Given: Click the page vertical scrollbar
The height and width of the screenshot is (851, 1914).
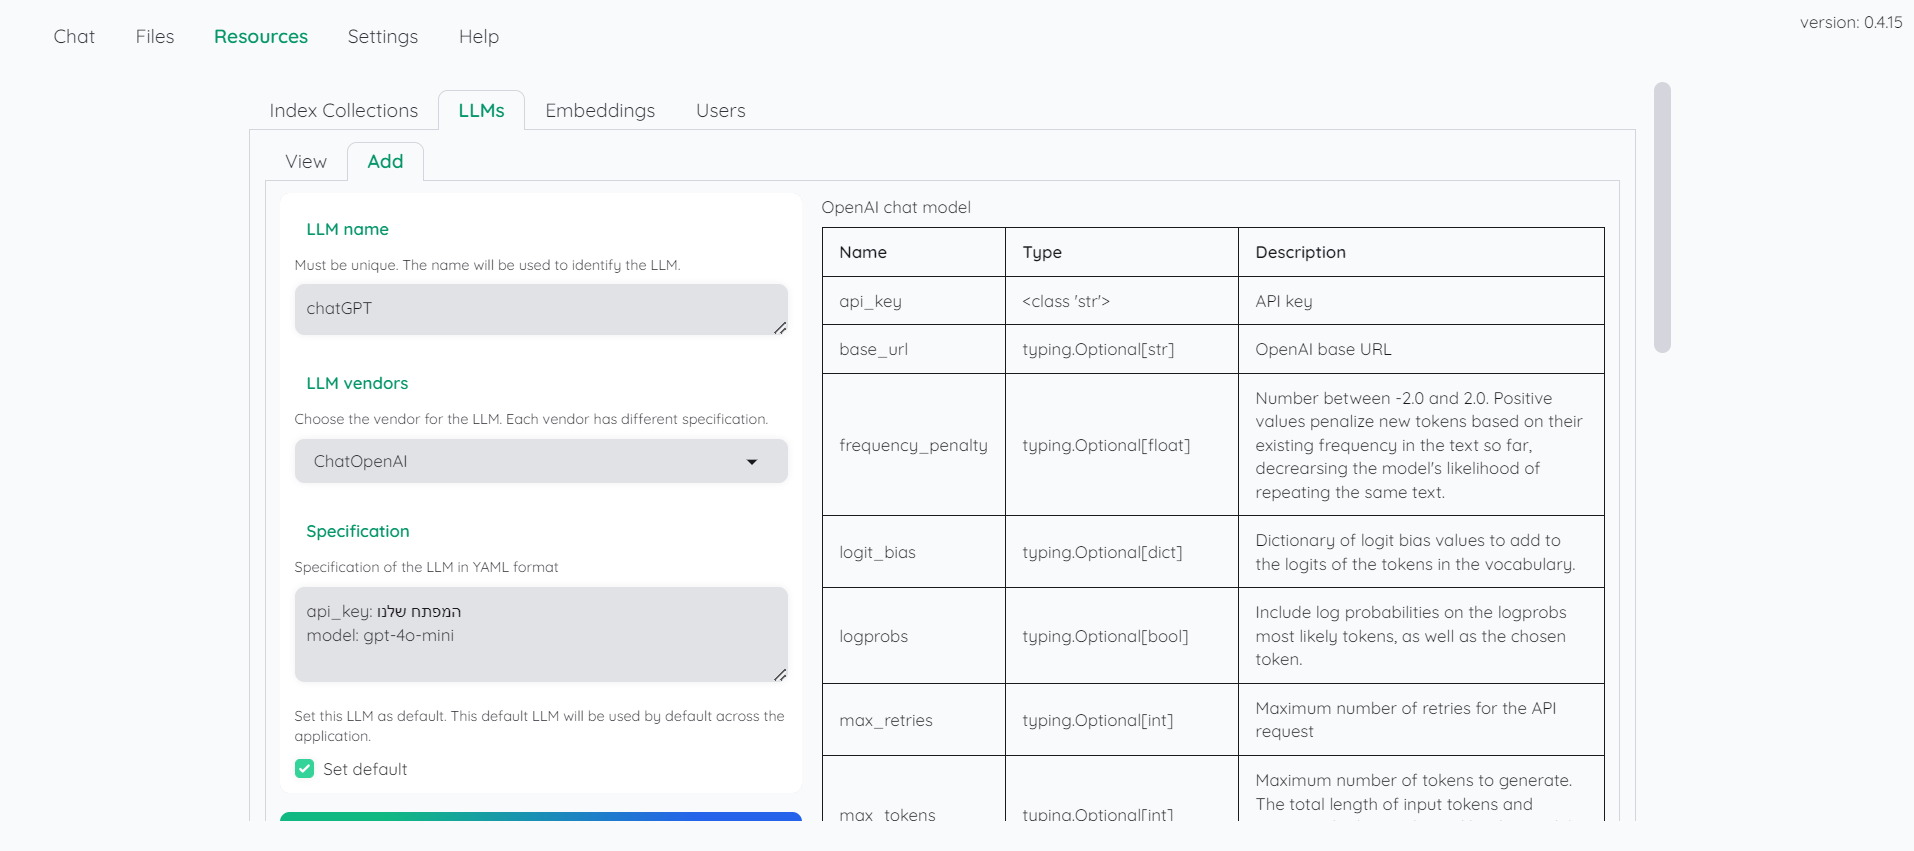Looking at the screenshot, I should click(x=1662, y=217).
